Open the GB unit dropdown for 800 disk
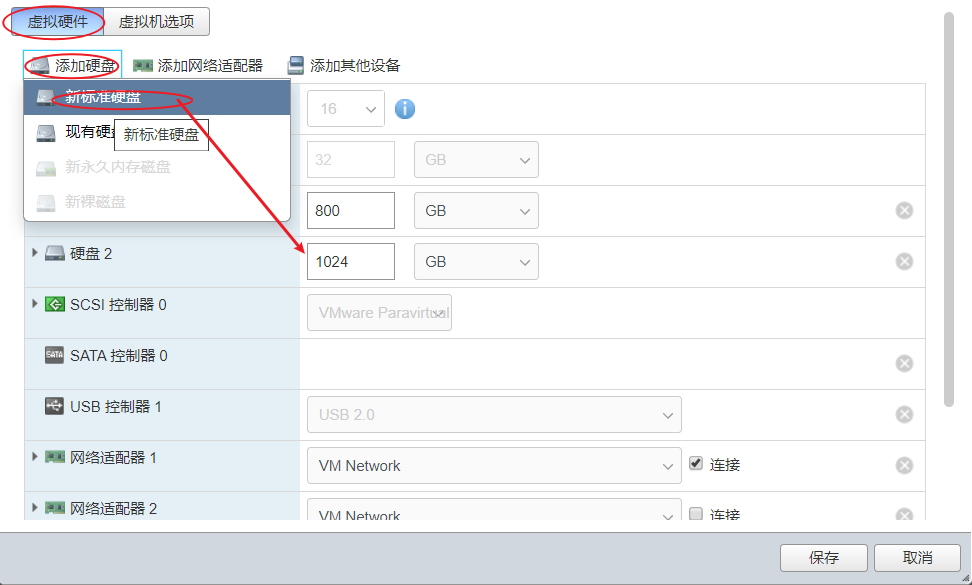This screenshot has height=585, width=972. [x=476, y=211]
